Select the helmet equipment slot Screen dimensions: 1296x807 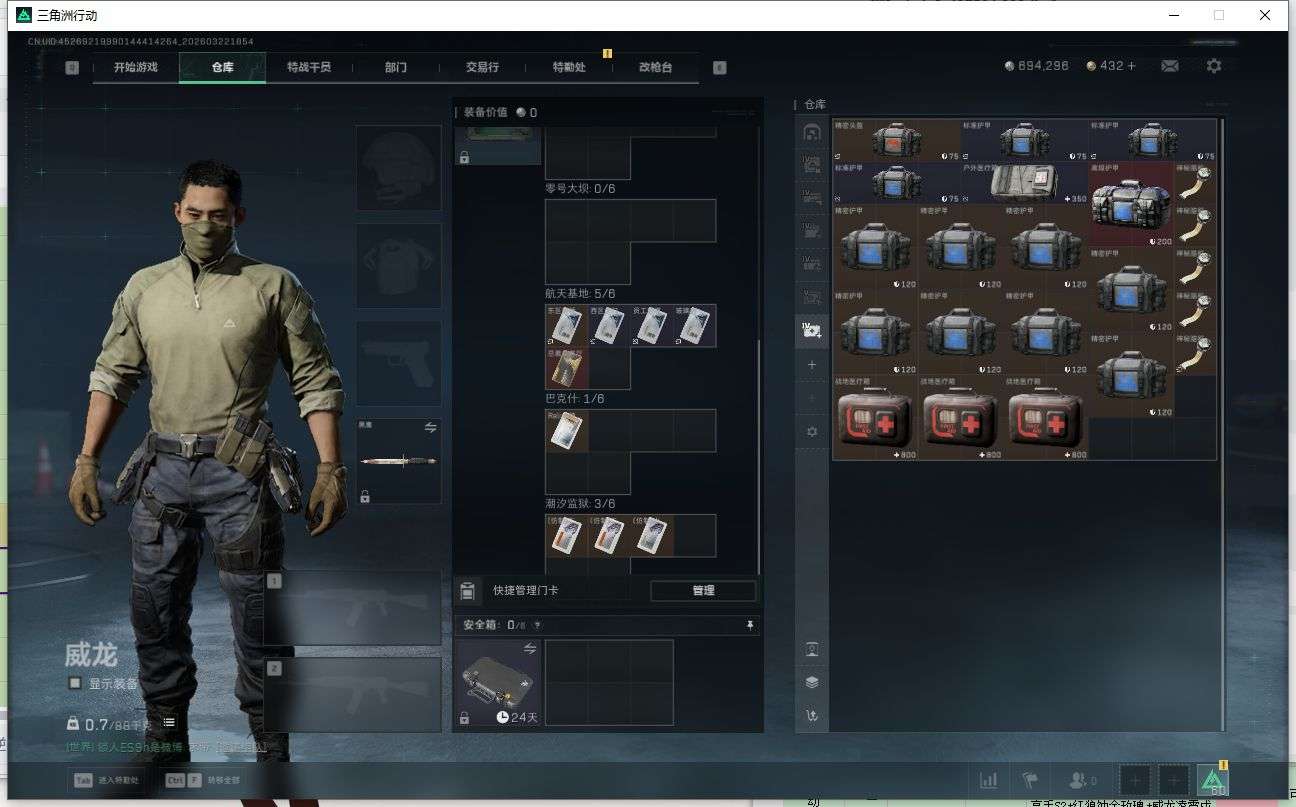399,167
